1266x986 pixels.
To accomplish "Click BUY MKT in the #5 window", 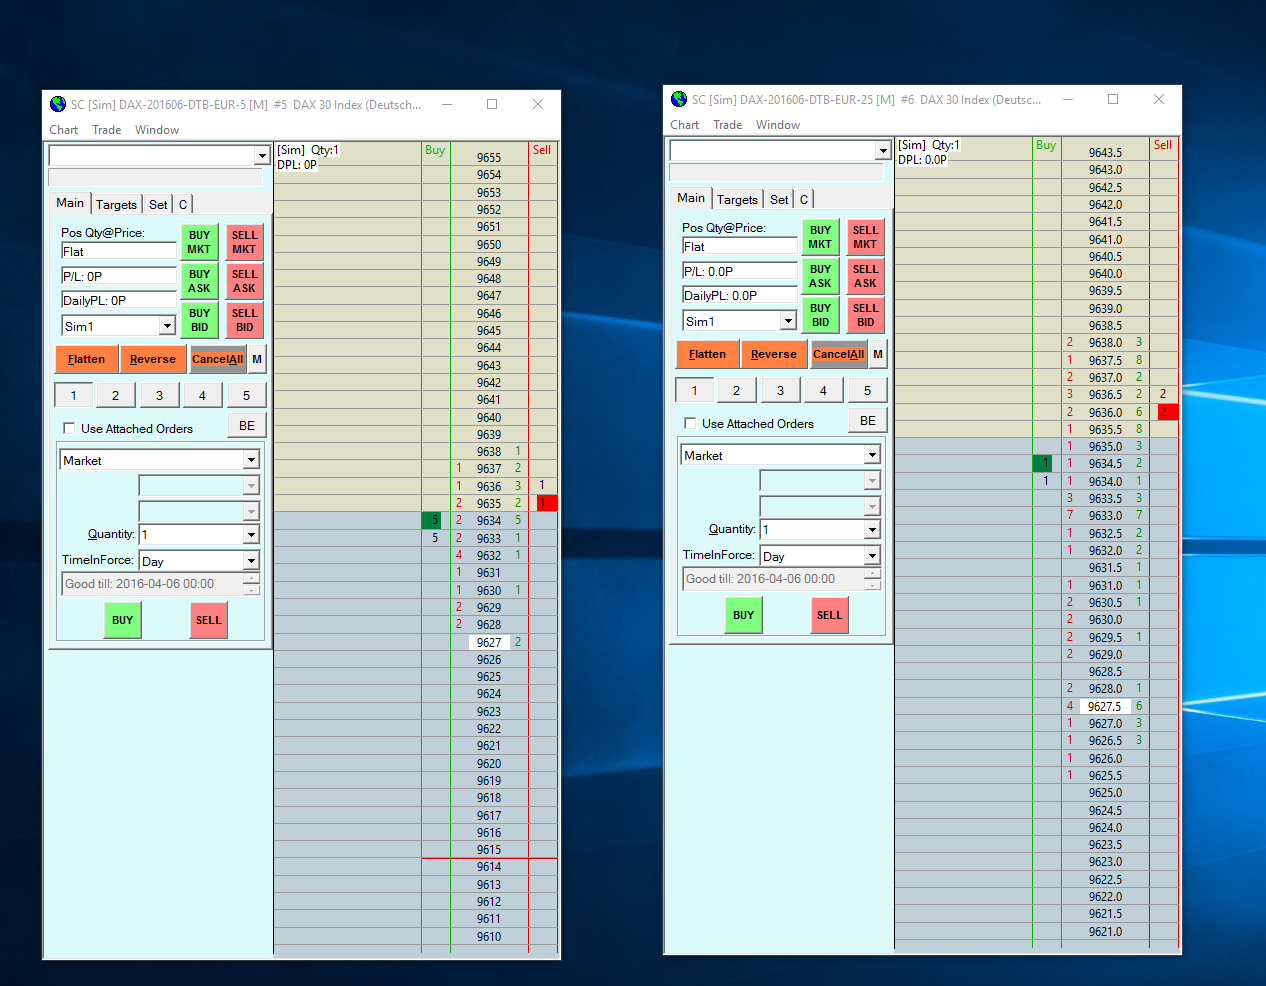I will pos(199,243).
